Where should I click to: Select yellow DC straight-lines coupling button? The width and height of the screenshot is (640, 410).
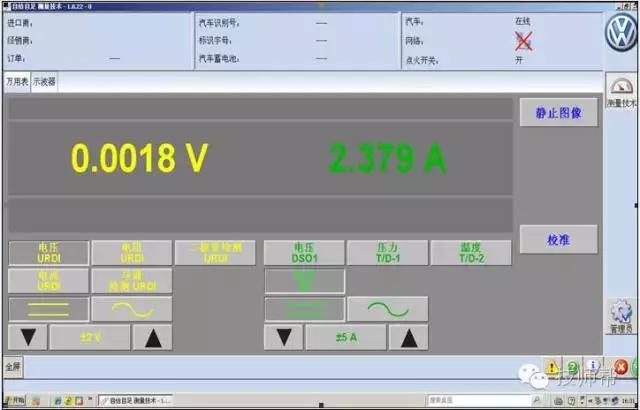coord(49,310)
